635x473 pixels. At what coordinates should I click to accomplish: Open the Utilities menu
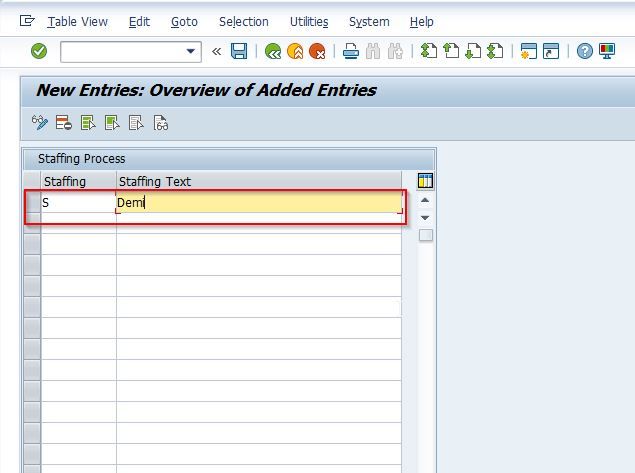309,22
